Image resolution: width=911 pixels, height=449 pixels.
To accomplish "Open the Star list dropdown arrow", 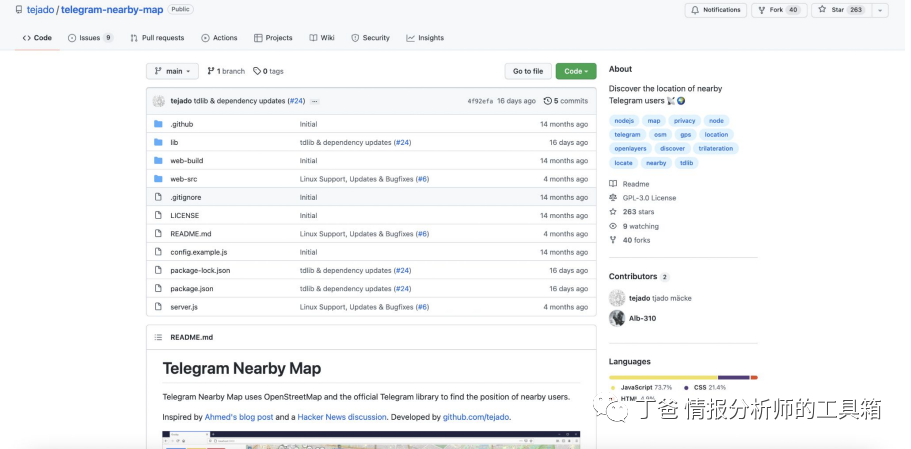I will 880,10.
